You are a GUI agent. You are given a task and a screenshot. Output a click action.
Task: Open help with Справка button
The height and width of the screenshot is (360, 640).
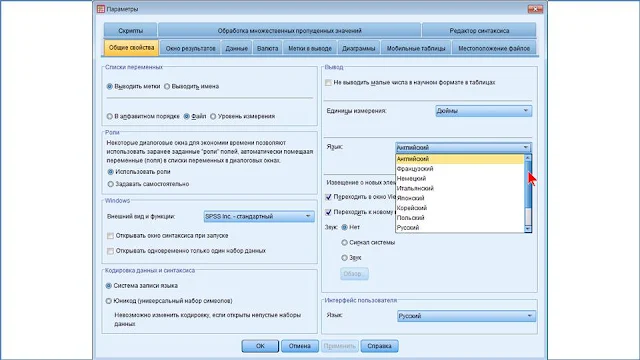(x=379, y=346)
